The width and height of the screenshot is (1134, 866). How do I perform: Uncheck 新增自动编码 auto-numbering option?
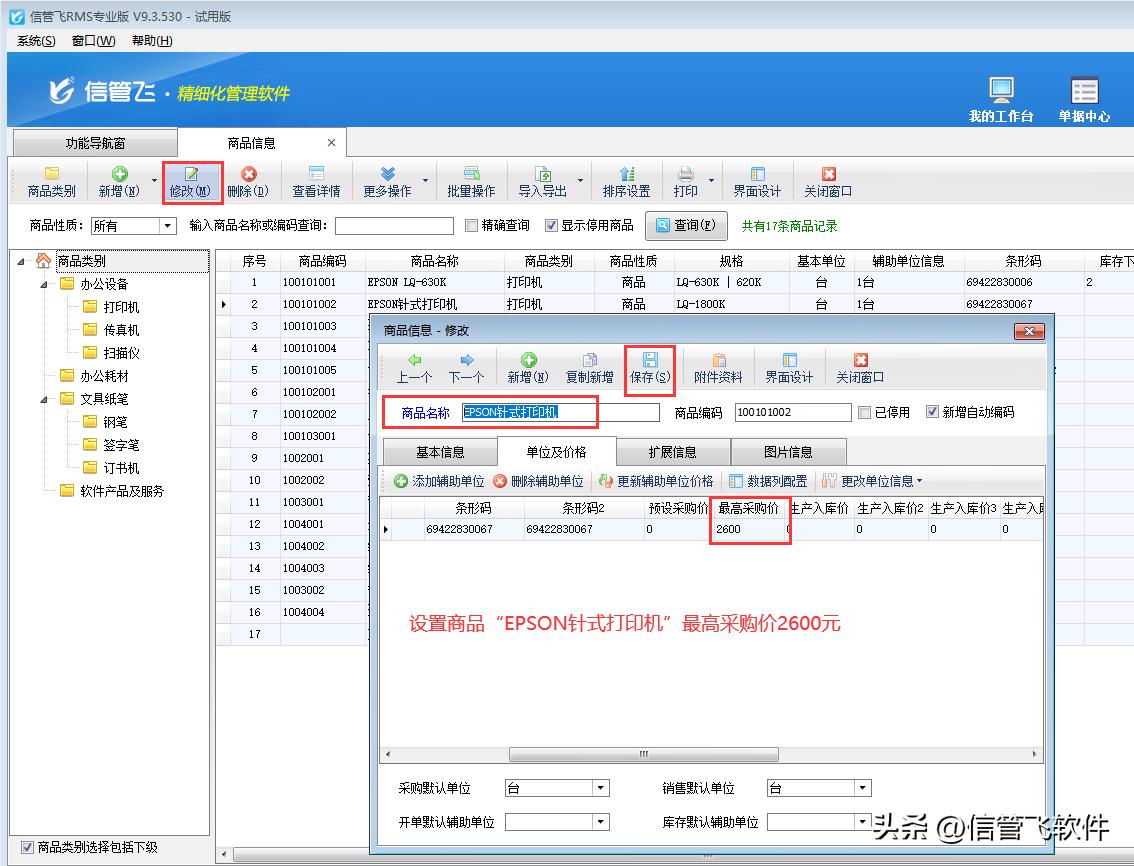(x=932, y=412)
